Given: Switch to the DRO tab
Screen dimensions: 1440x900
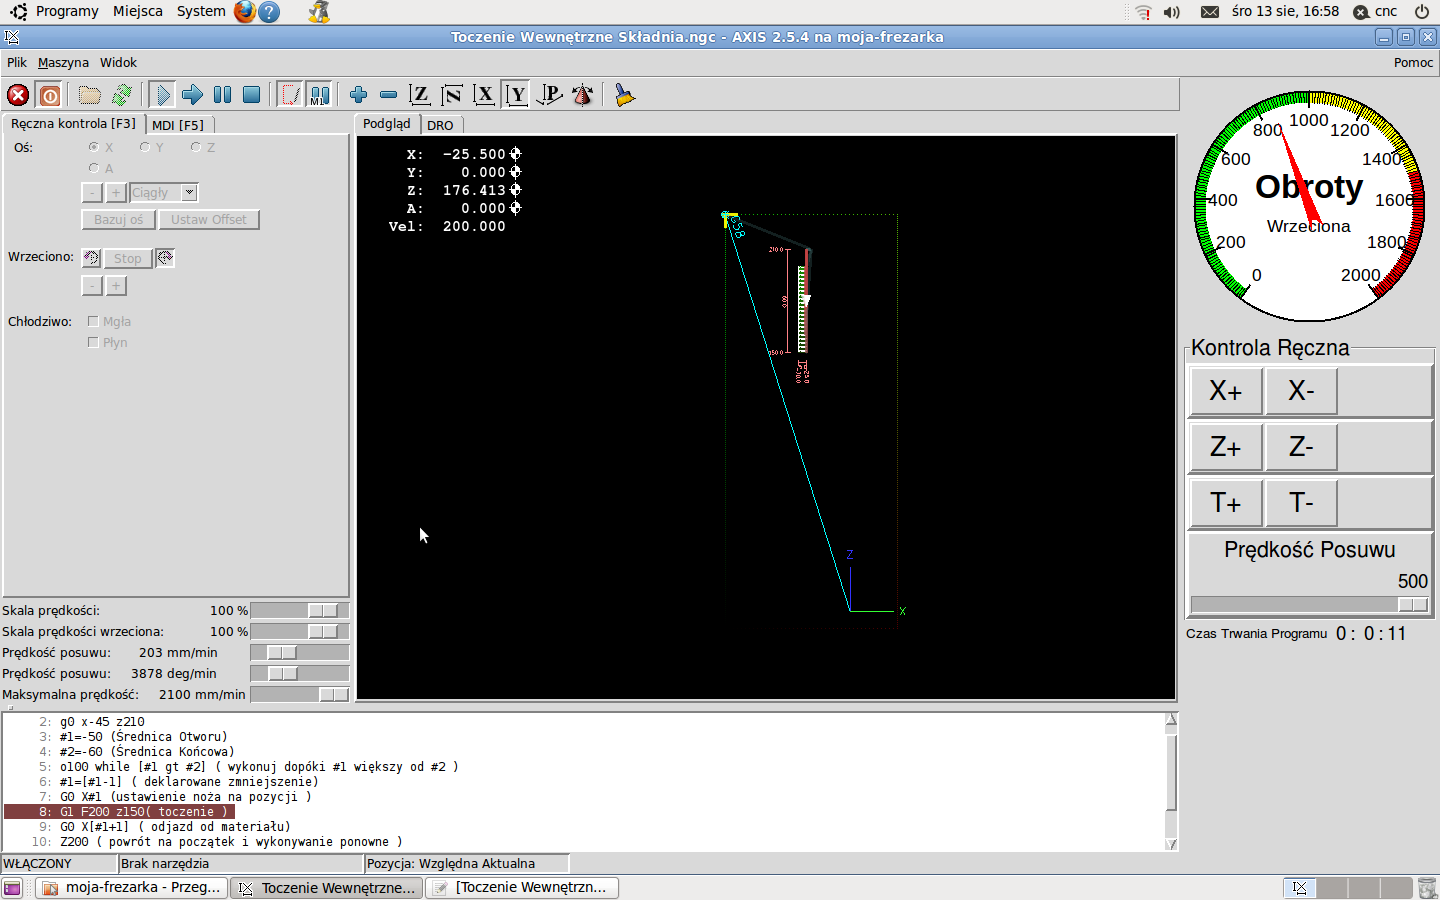Looking at the screenshot, I should [440, 125].
